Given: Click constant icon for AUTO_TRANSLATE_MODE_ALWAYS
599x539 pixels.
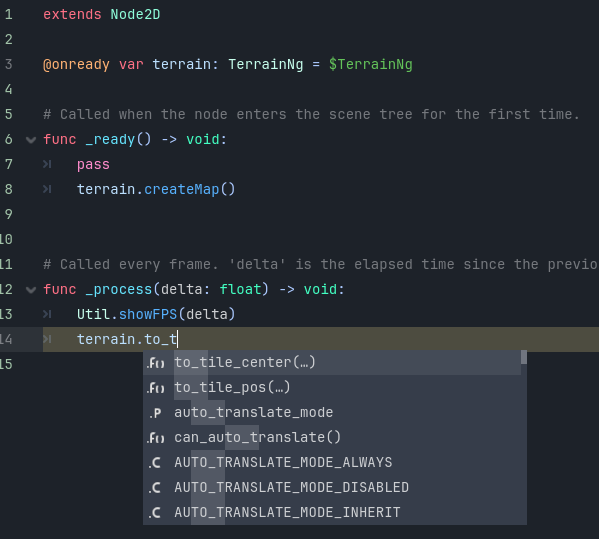Looking at the screenshot, I should tap(155, 463).
